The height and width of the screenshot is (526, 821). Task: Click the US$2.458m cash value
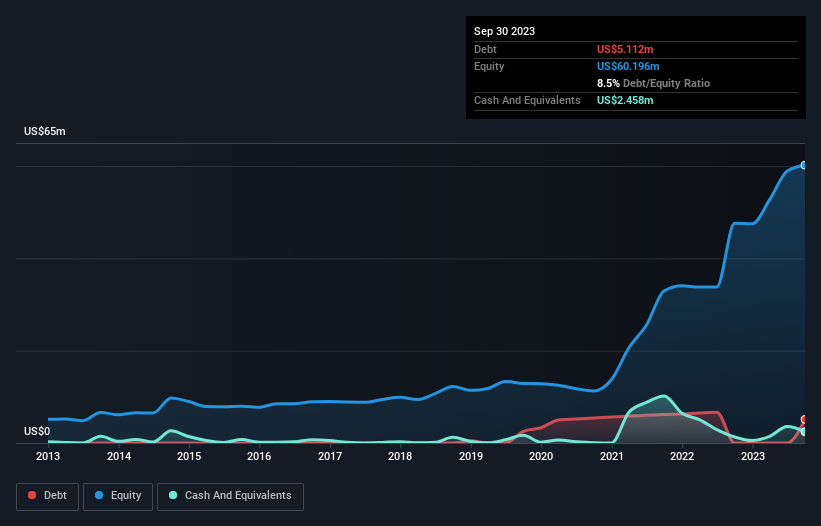point(625,100)
